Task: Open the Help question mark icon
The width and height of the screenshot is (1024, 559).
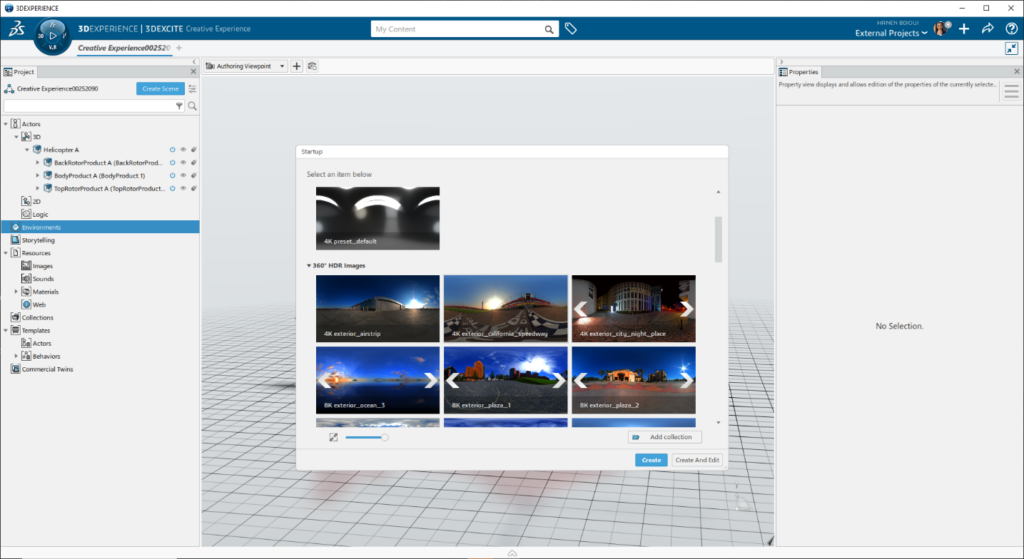Action: tap(1011, 29)
